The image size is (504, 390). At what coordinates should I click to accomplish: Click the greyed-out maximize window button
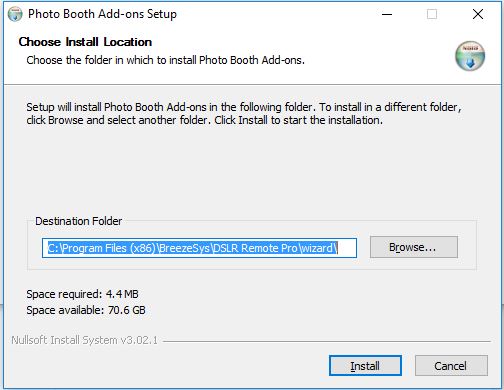(x=432, y=14)
